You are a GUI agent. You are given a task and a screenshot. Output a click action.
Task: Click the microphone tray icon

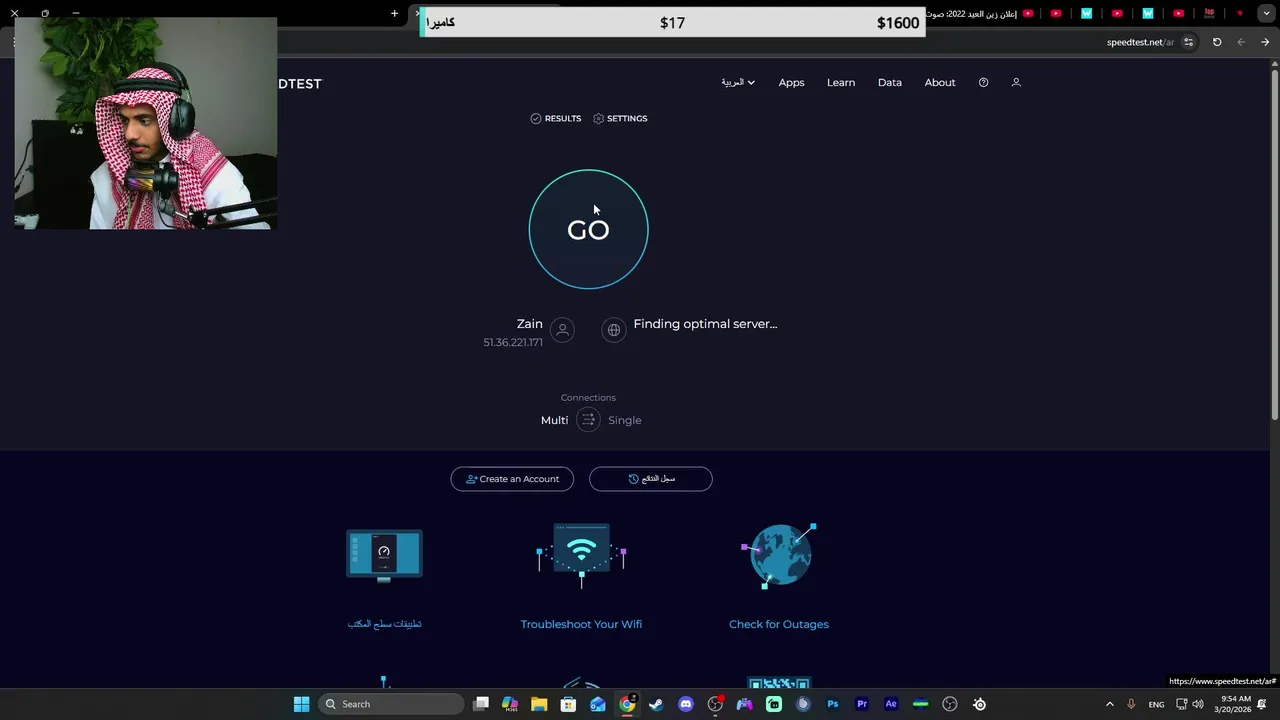coord(1131,704)
